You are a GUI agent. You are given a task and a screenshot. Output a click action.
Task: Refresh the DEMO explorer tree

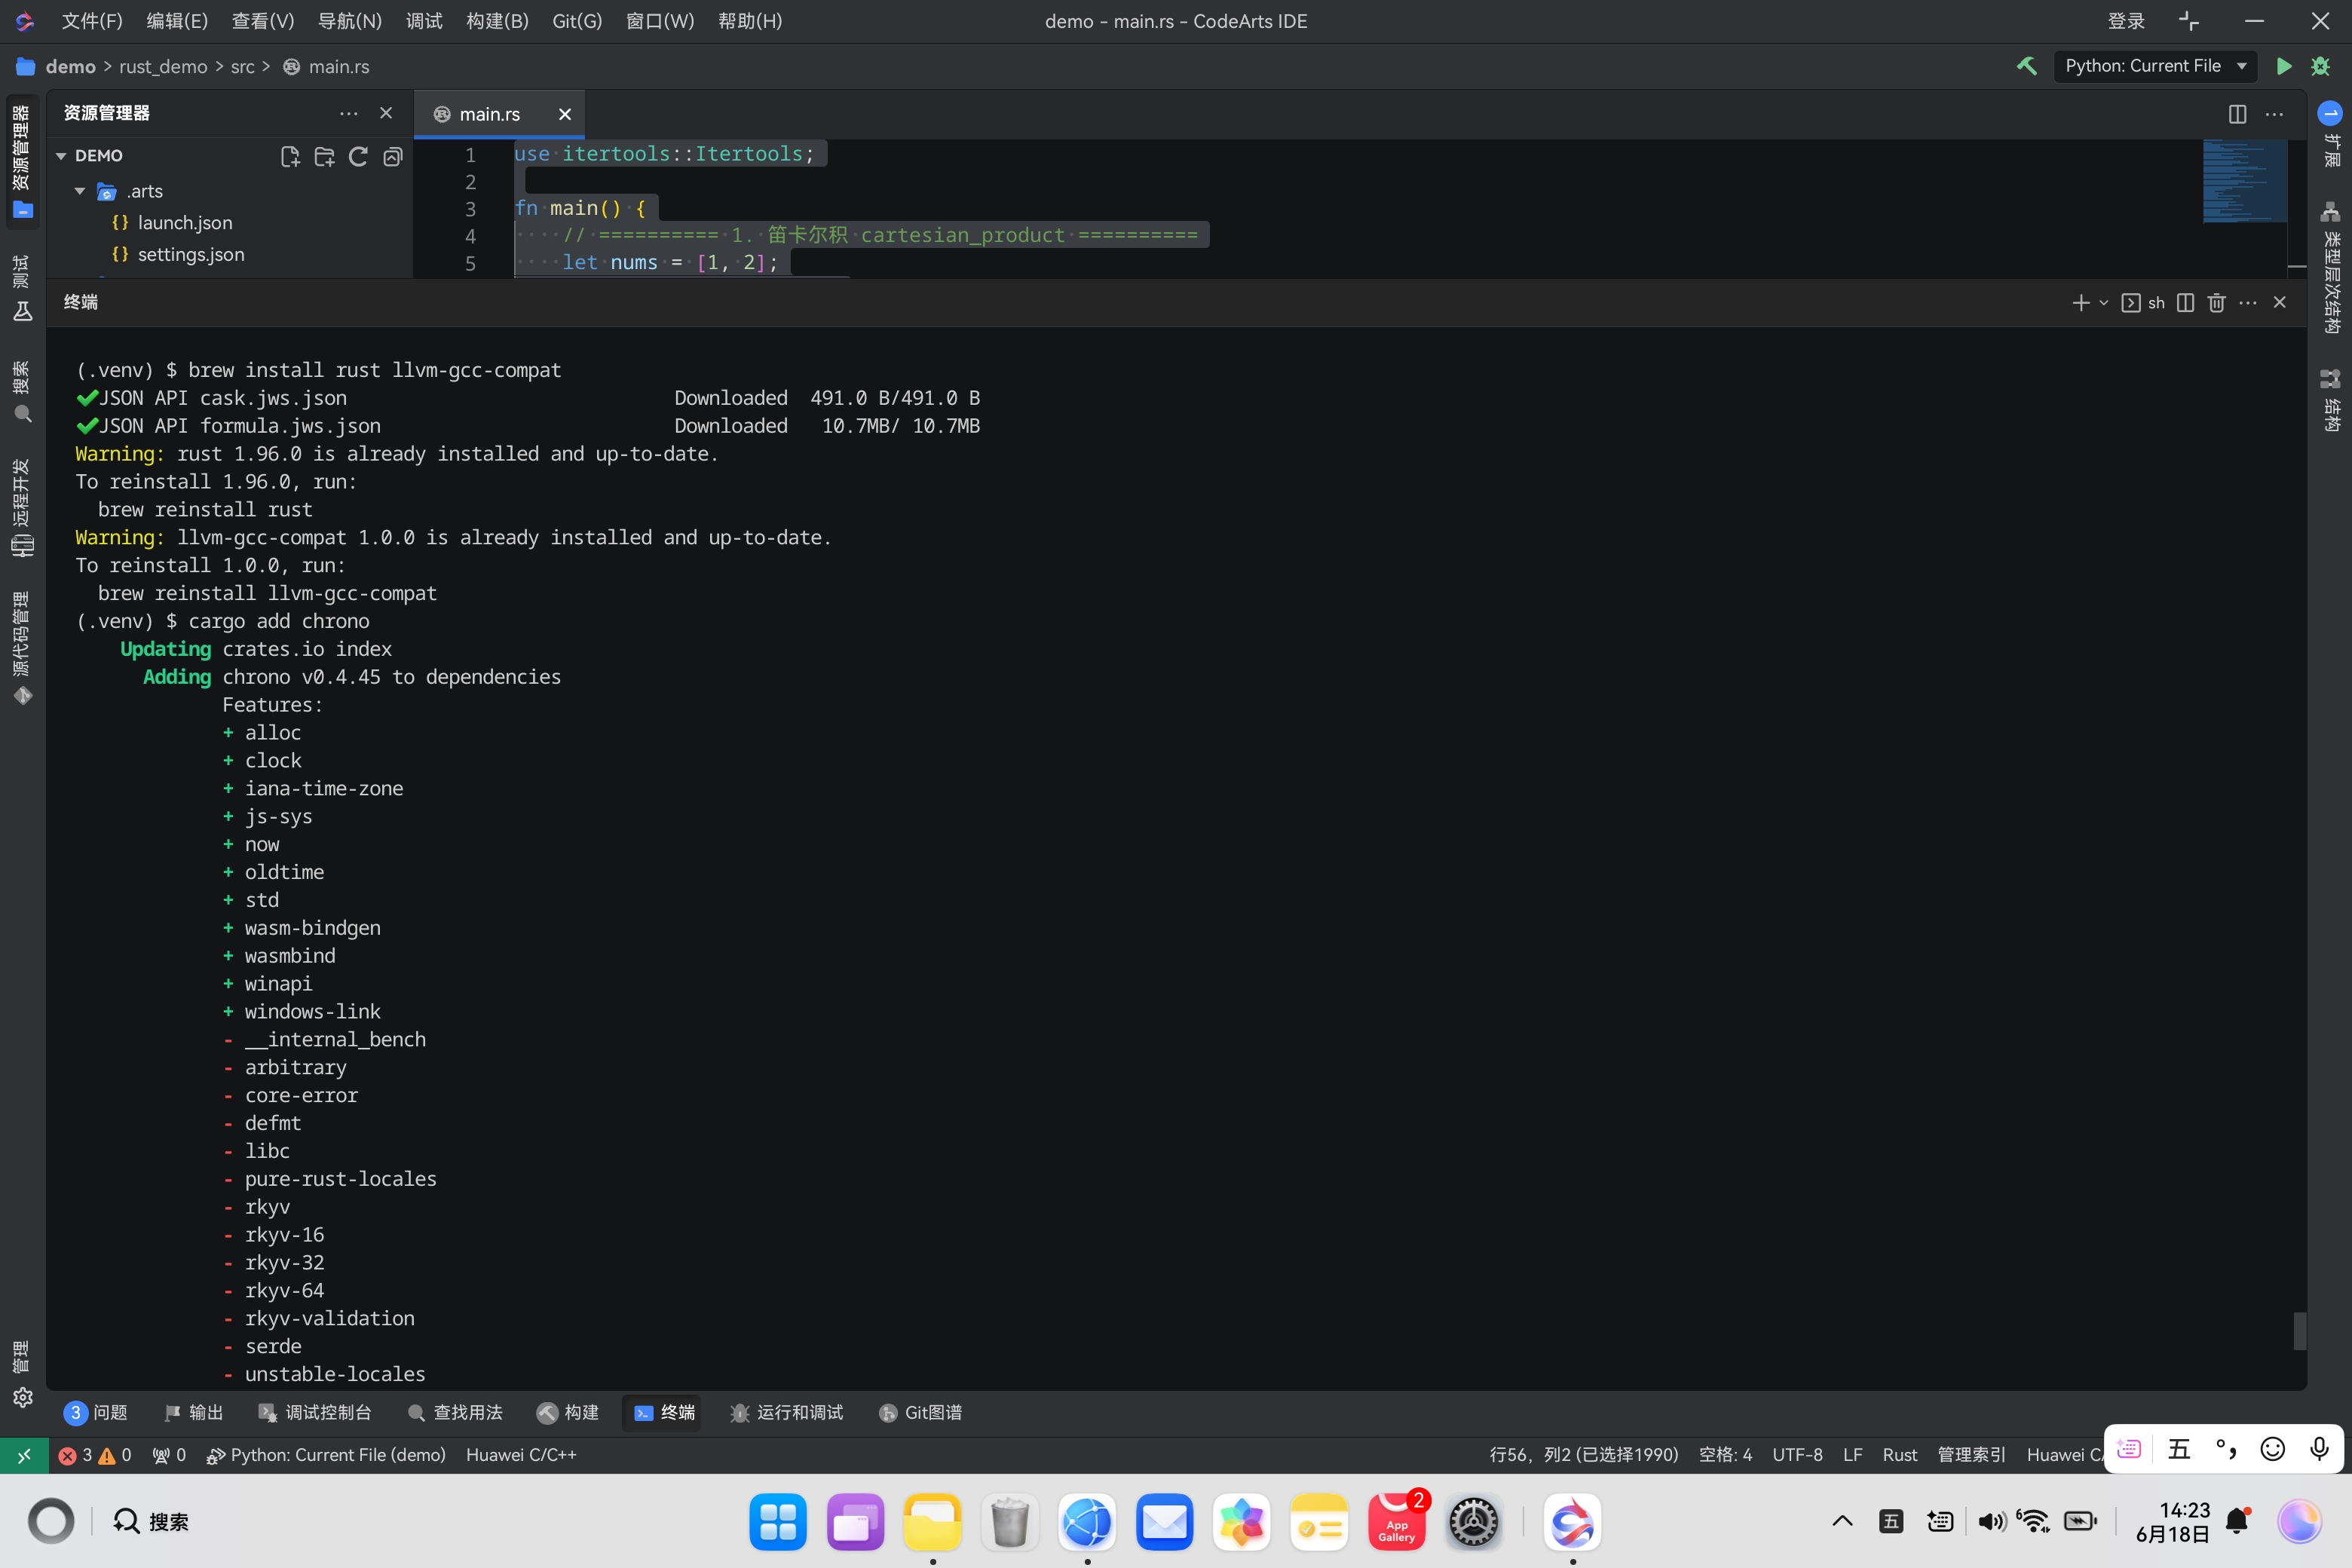point(358,156)
